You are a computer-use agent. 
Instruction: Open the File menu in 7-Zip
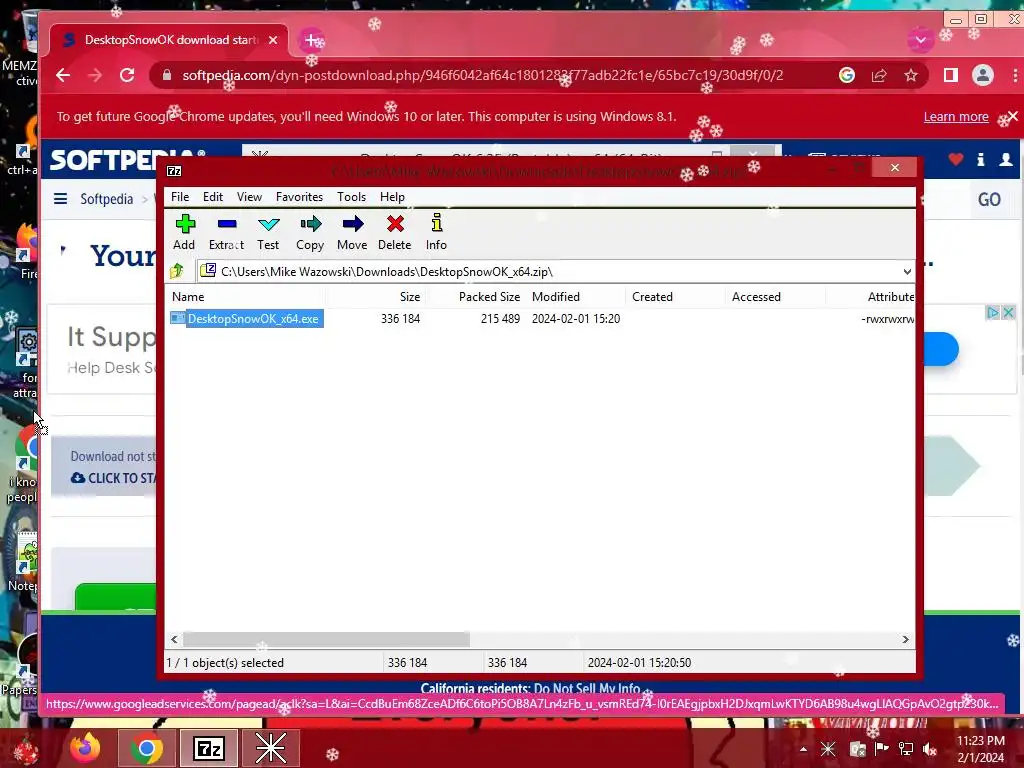180,197
